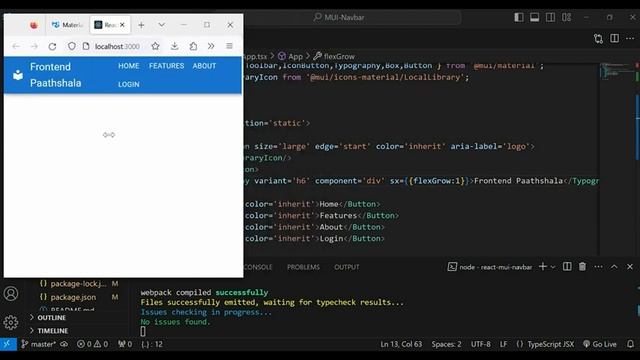The height and width of the screenshot is (360, 640).
Task: Change indentation via Spaces: 2
Action: coord(447,344)
